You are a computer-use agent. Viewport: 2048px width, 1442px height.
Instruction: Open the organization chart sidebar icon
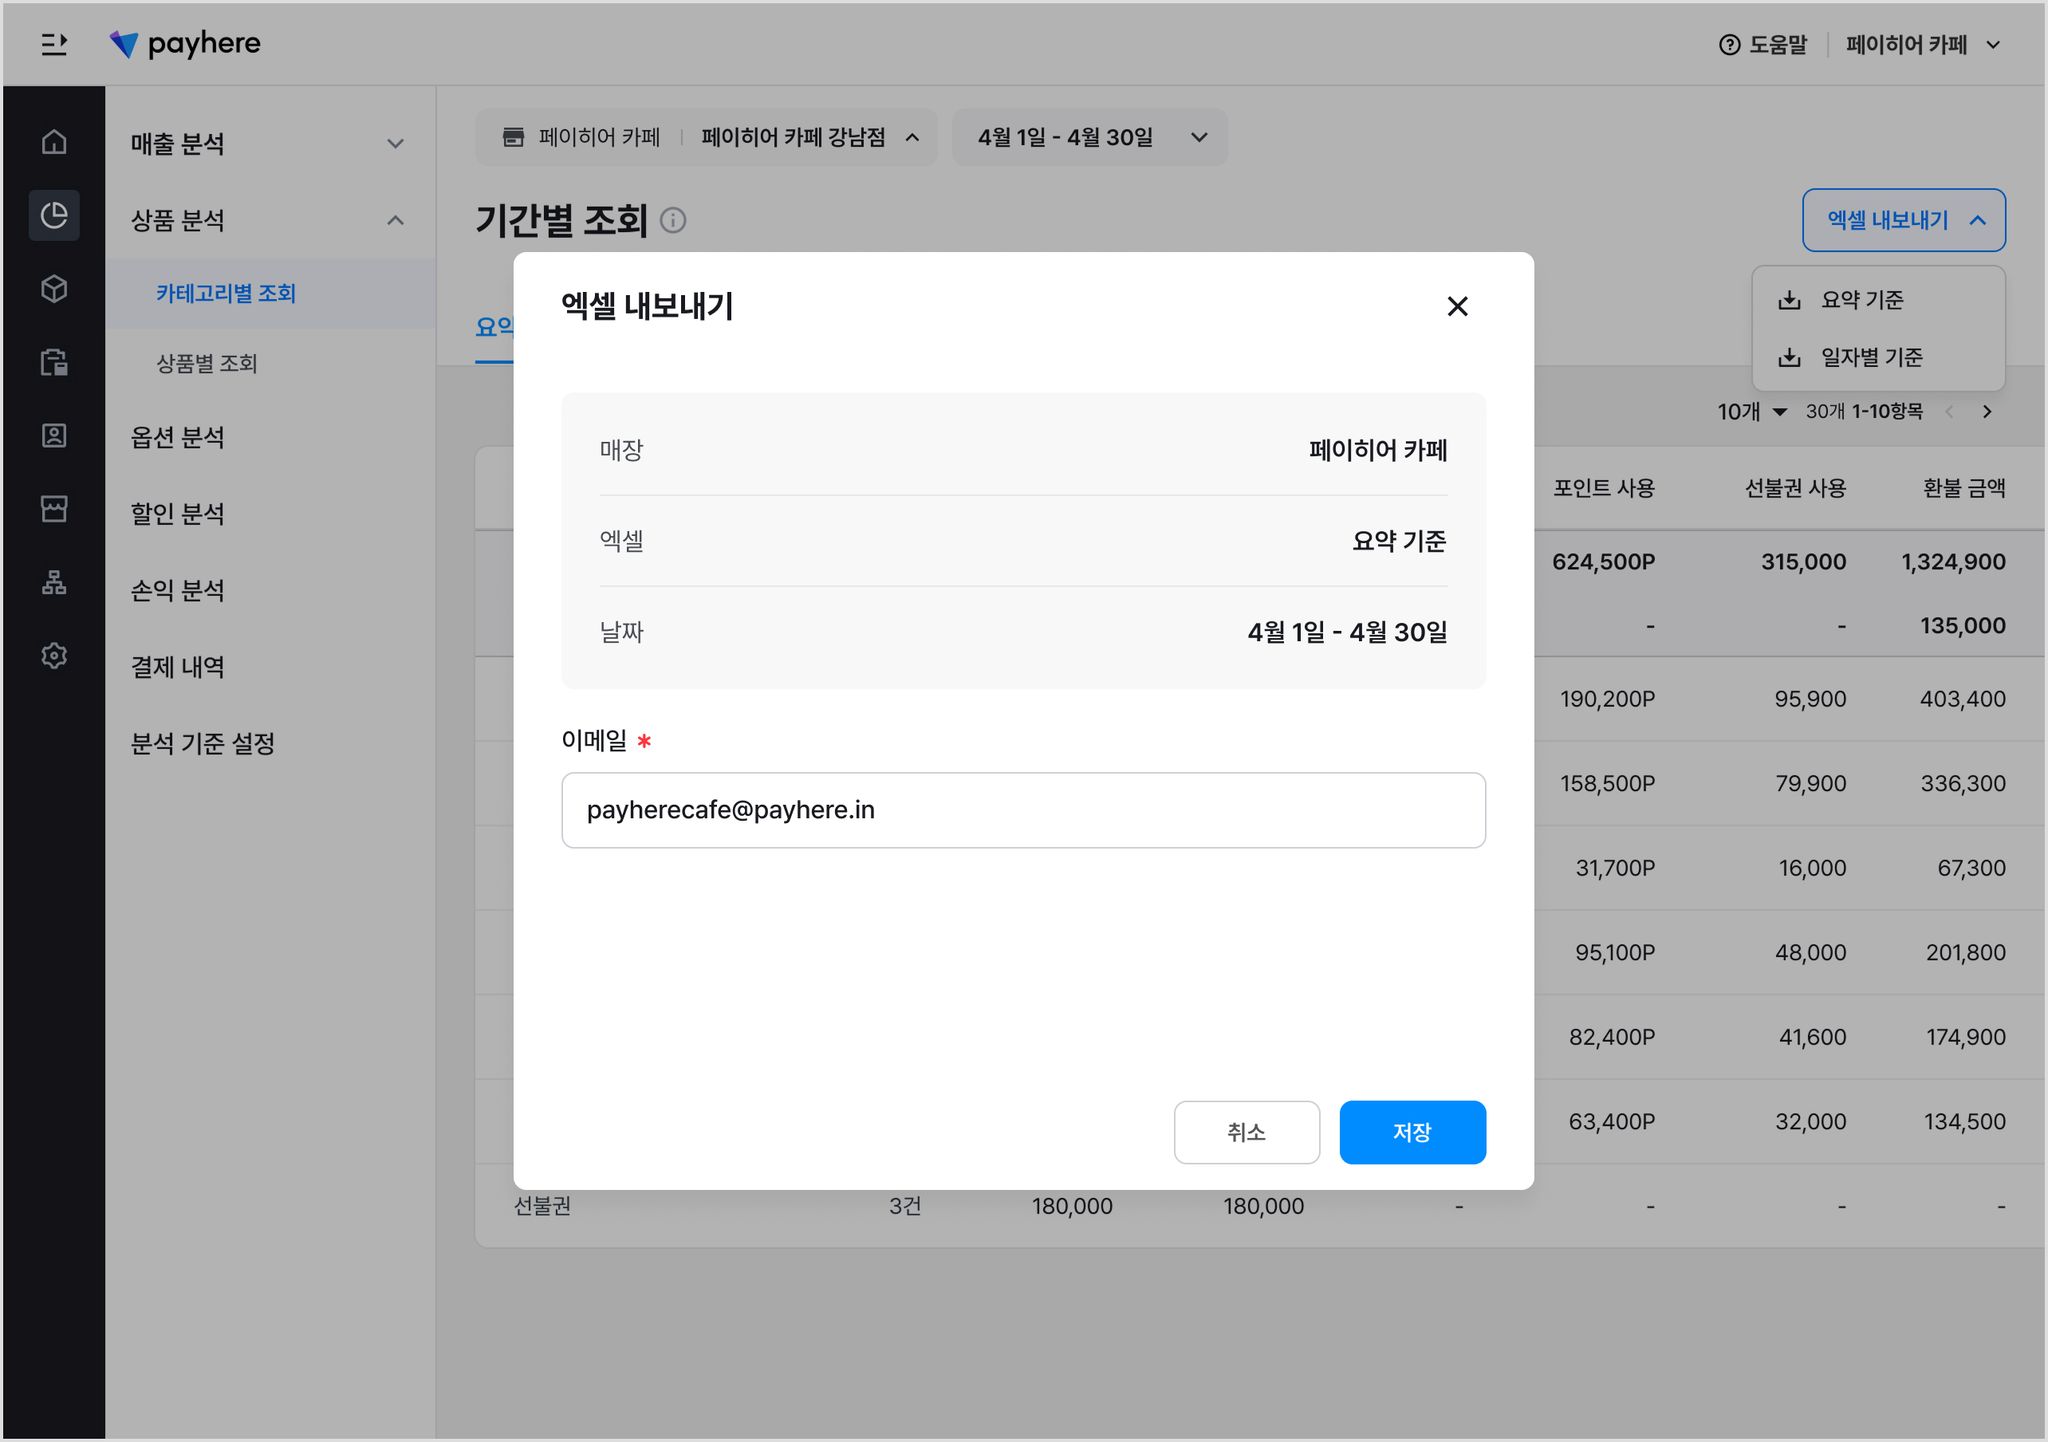click(54, 582)
